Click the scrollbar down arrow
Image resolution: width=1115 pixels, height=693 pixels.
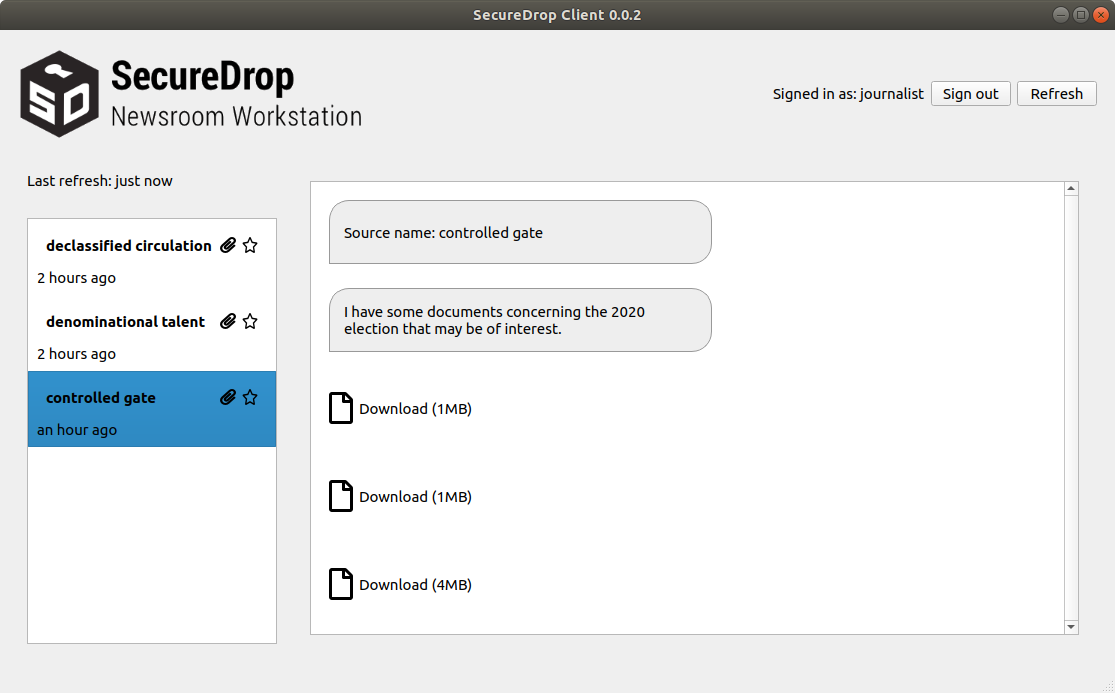(1071, 627)
